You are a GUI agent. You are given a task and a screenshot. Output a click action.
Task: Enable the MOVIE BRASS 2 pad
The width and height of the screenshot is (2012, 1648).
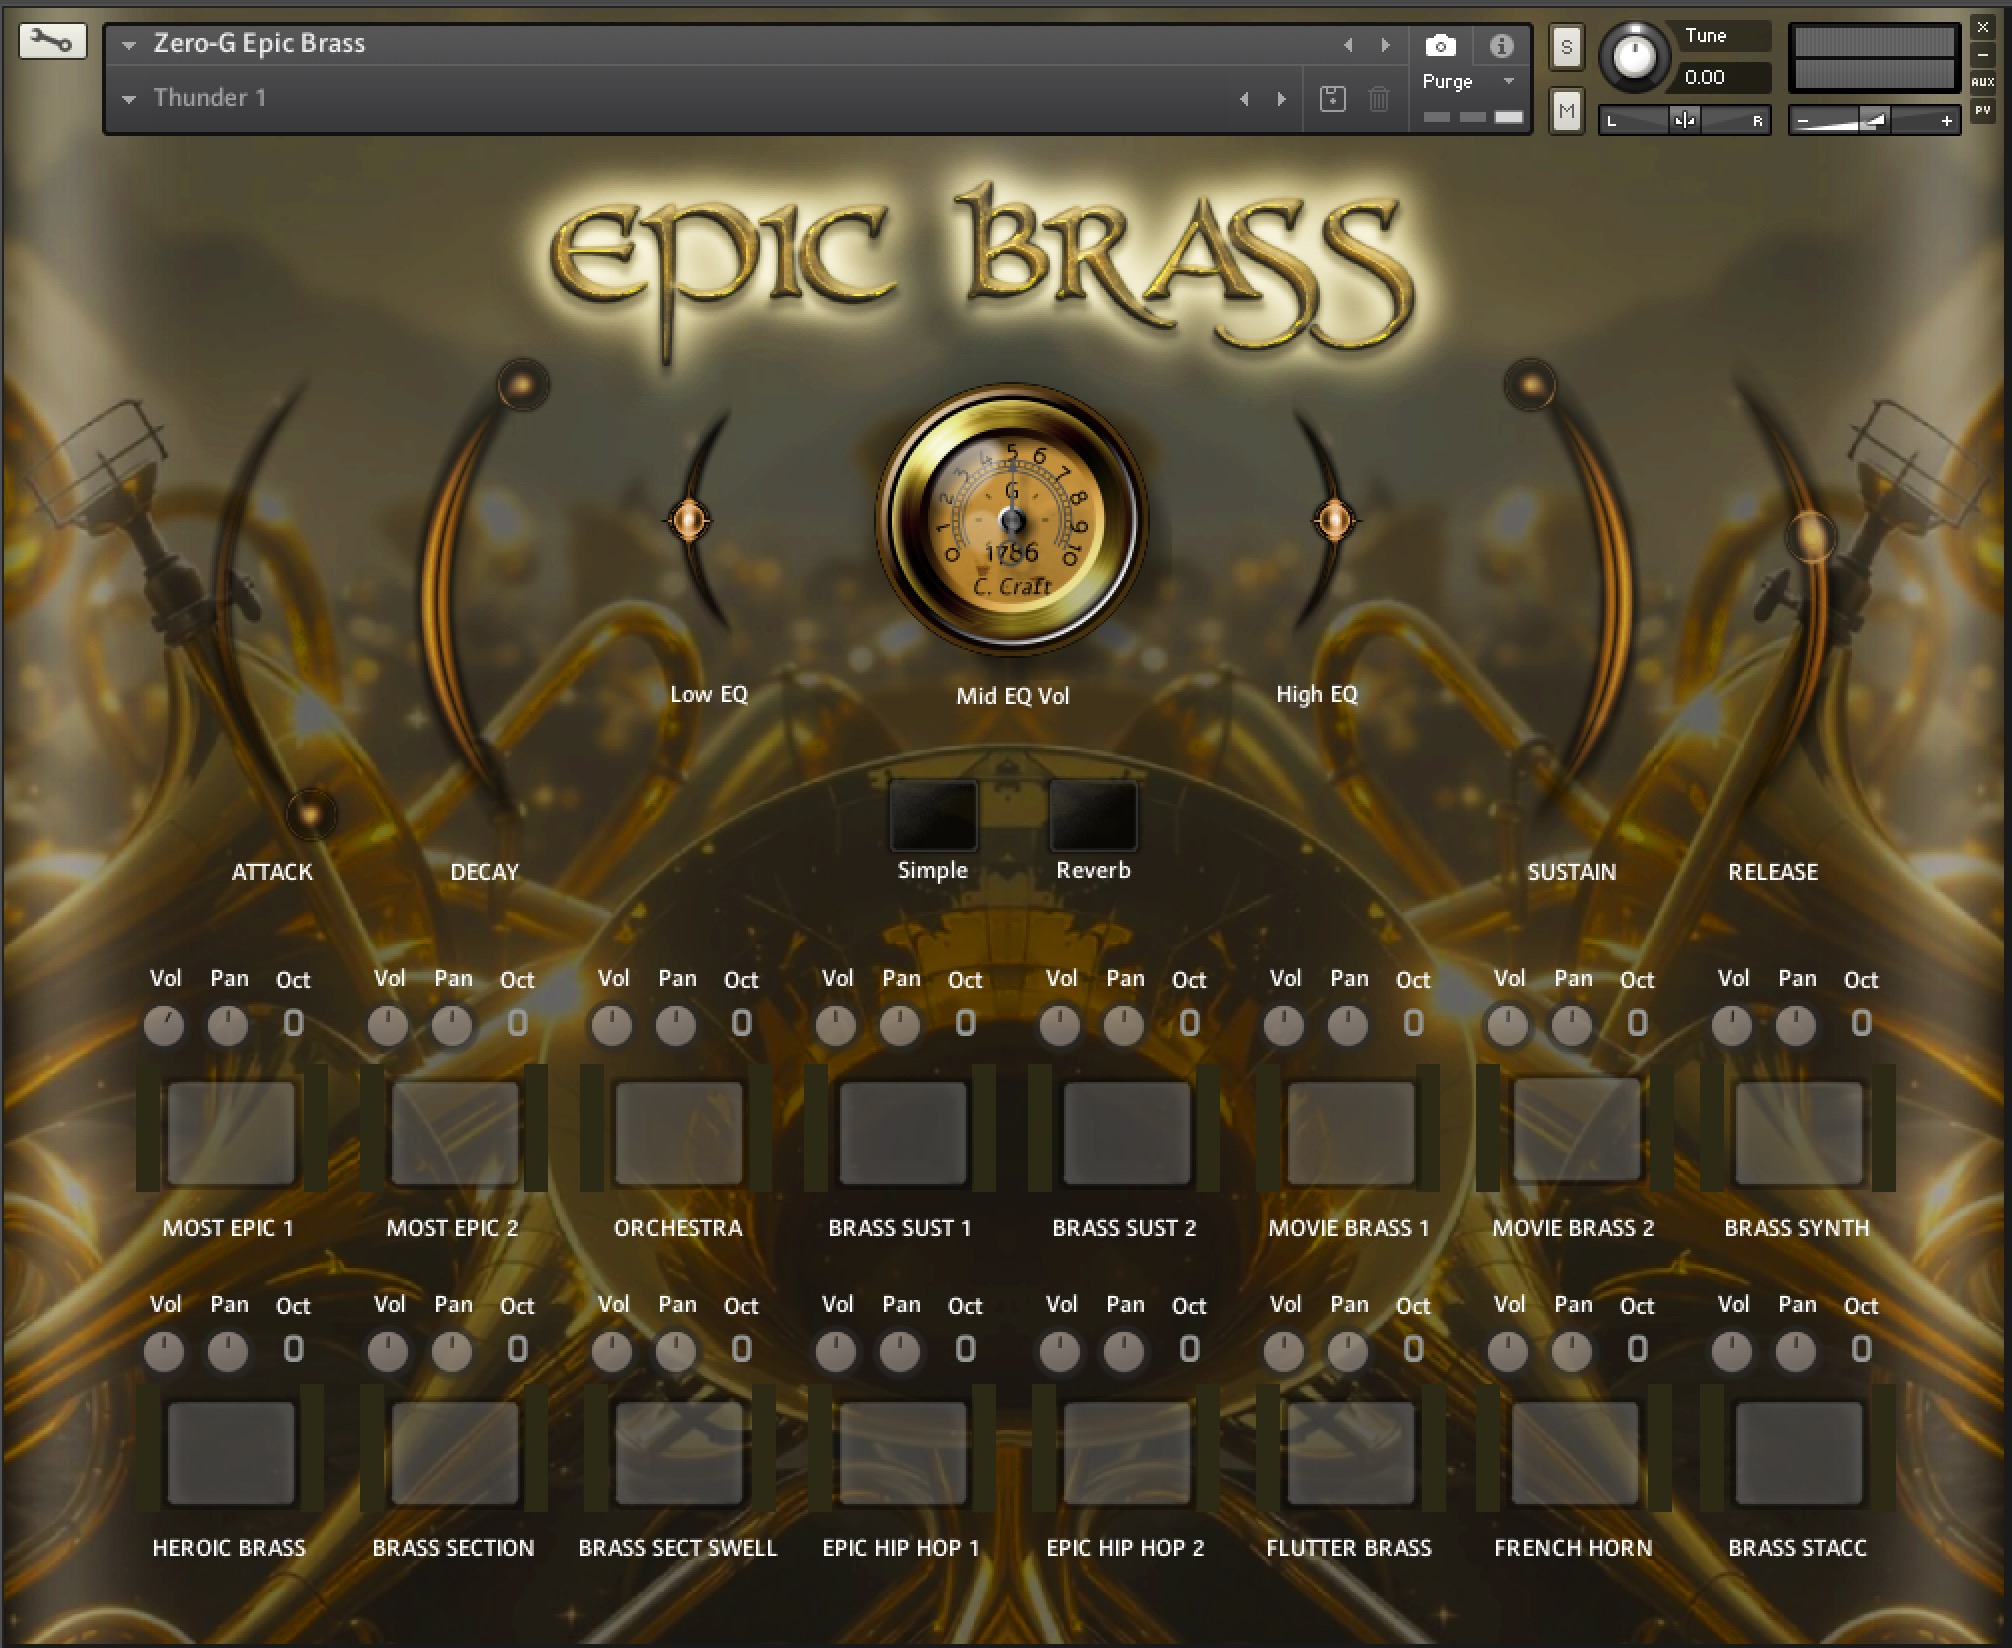tap(1575, 1131)
